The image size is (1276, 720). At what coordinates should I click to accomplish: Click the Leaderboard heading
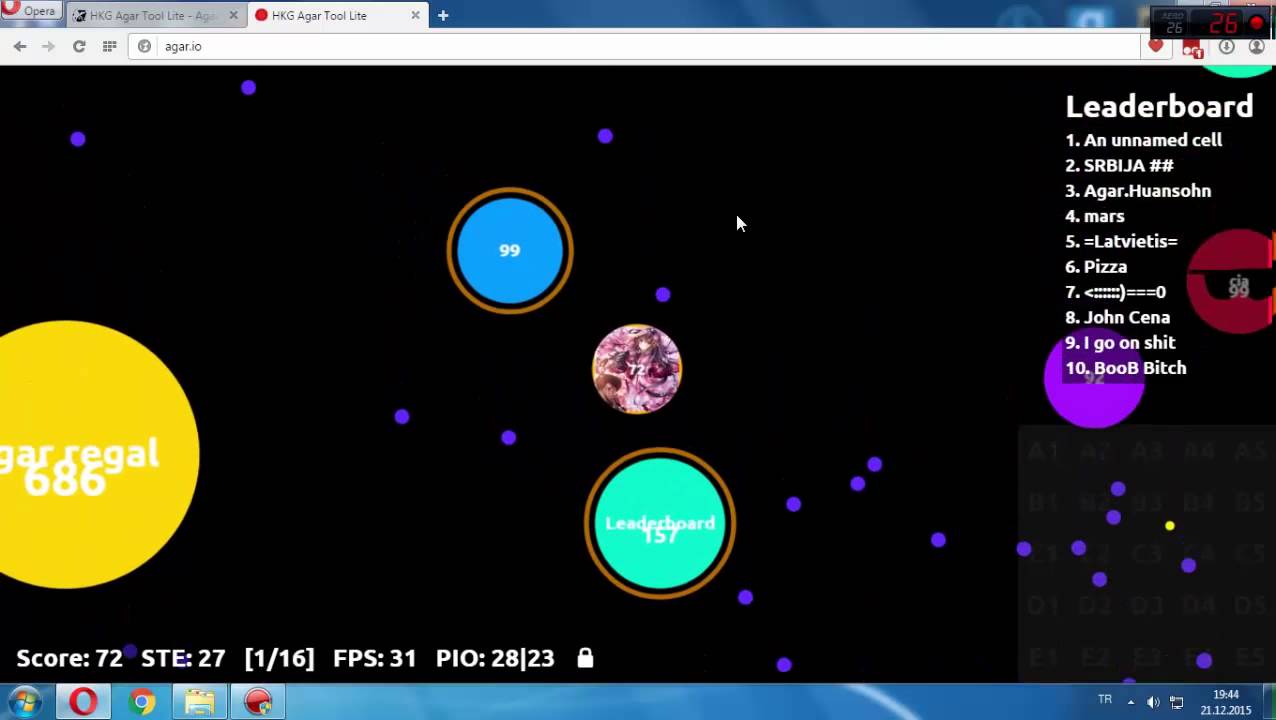1159,106
